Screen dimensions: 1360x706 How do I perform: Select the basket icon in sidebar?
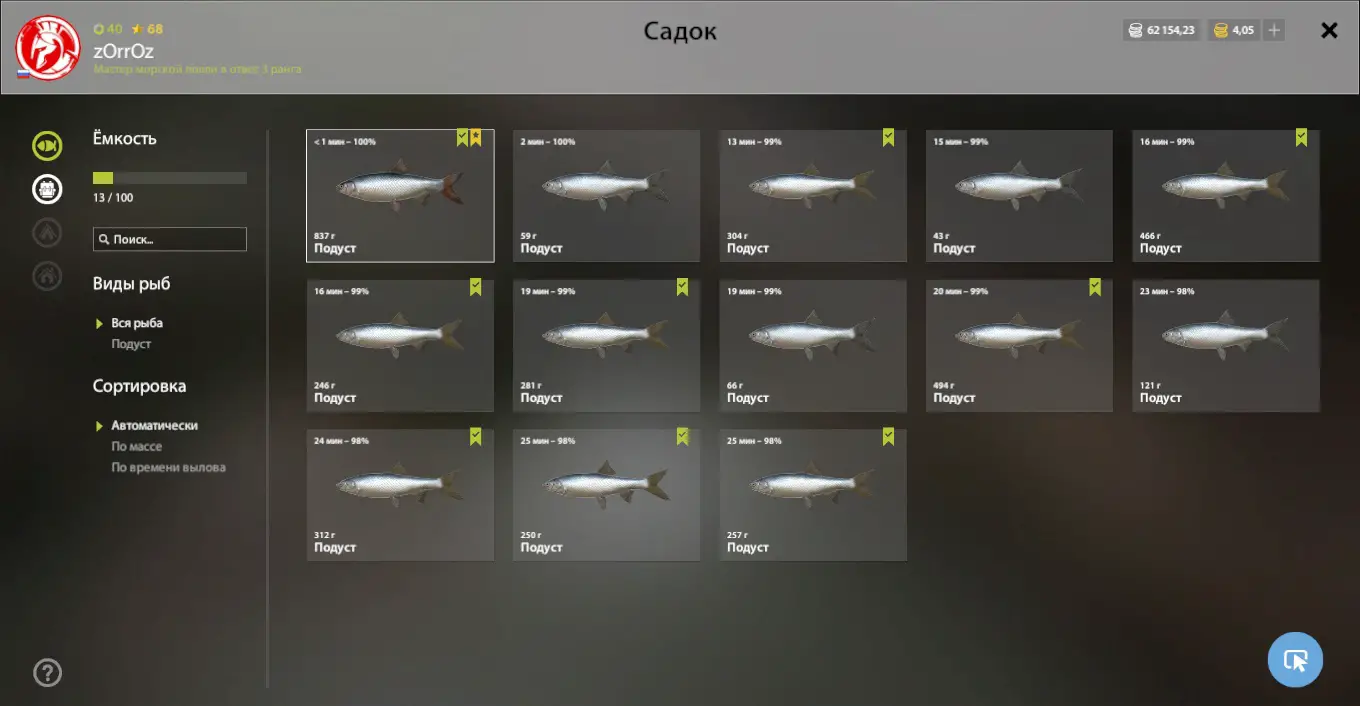[47, 188]
